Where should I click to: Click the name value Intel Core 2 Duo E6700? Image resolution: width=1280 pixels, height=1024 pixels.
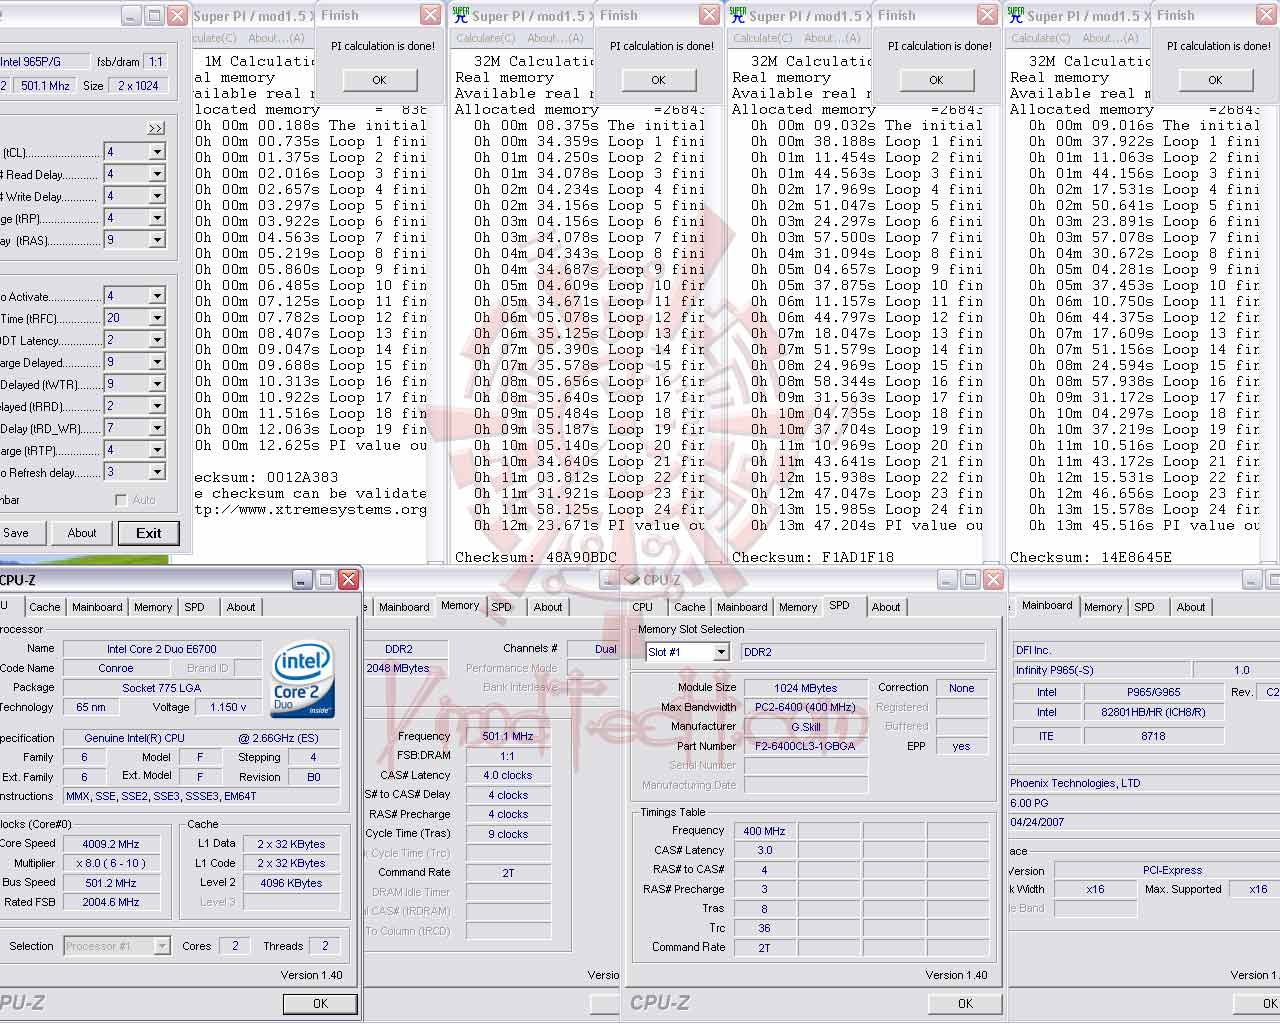click(x=162, y=649)
